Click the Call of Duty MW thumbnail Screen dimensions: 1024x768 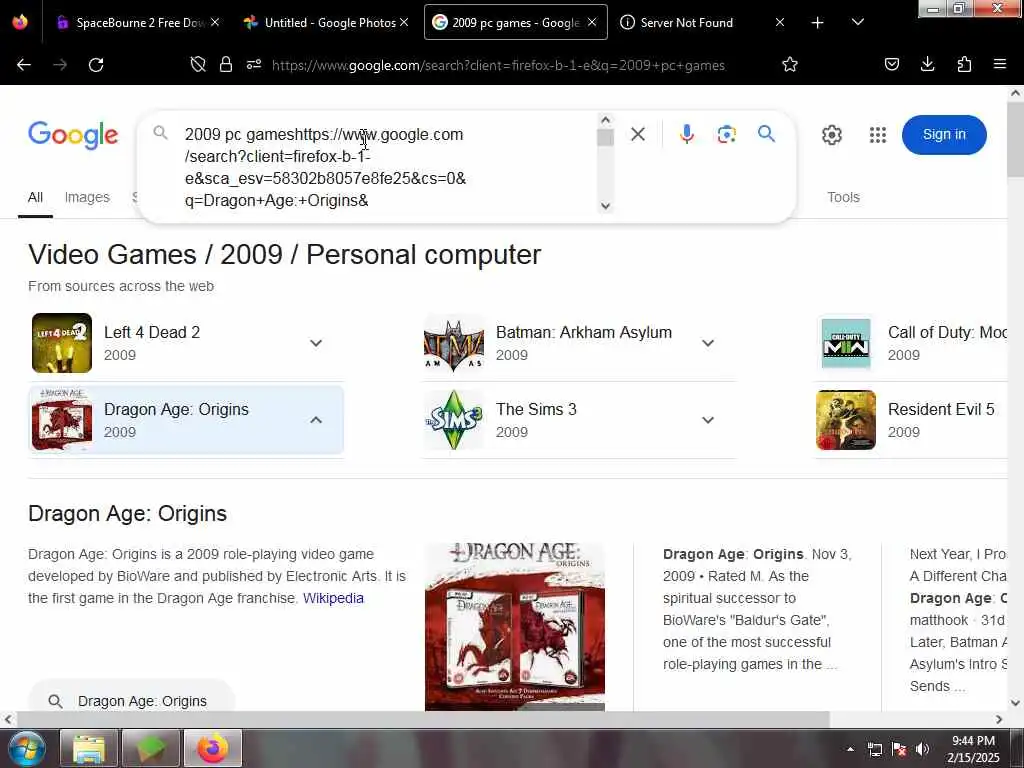coord(846,344)
